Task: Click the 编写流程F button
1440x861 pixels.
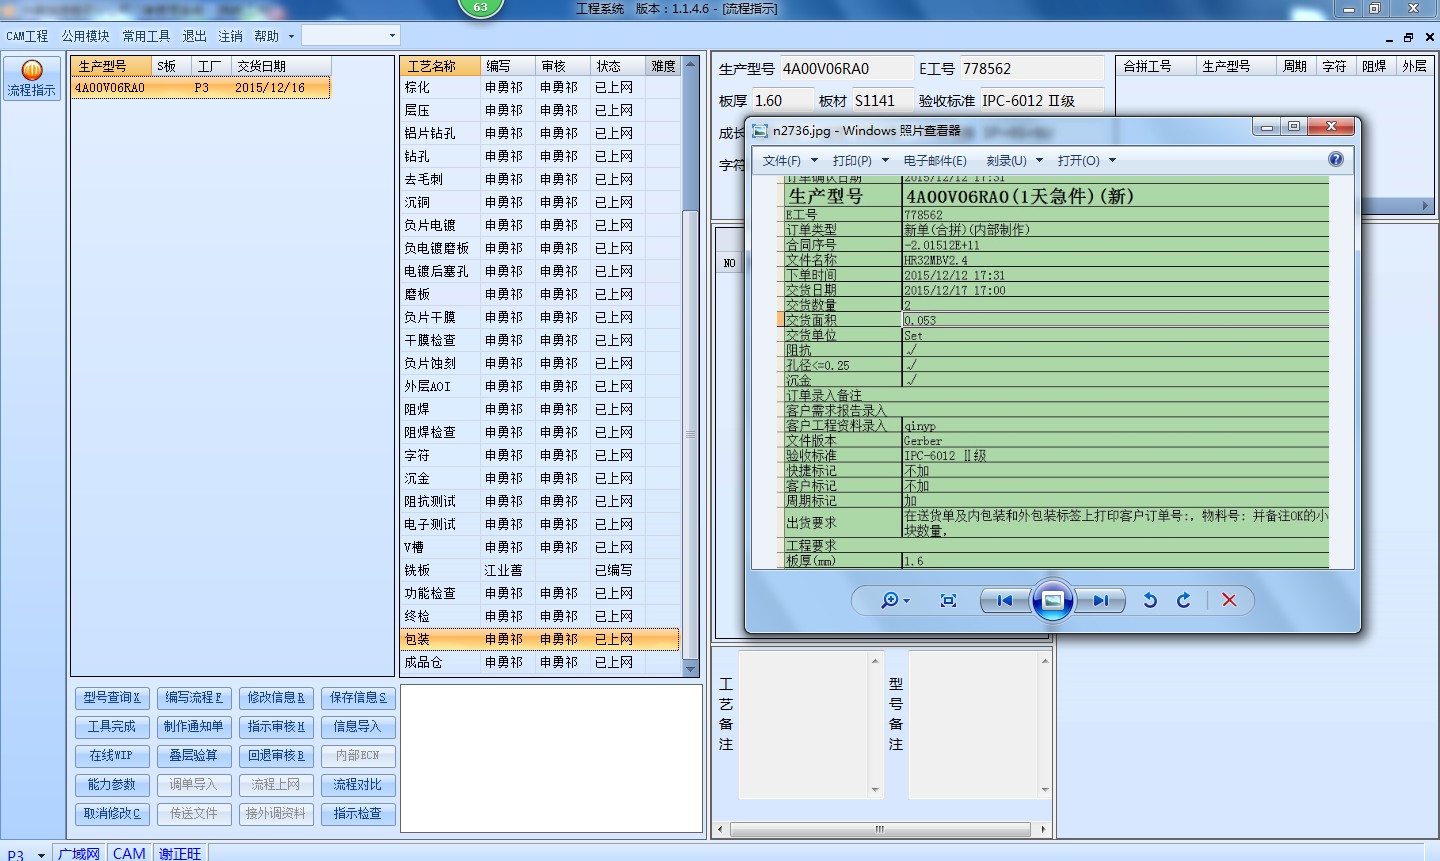Action: pyautogui.click(x=194, y=698)
